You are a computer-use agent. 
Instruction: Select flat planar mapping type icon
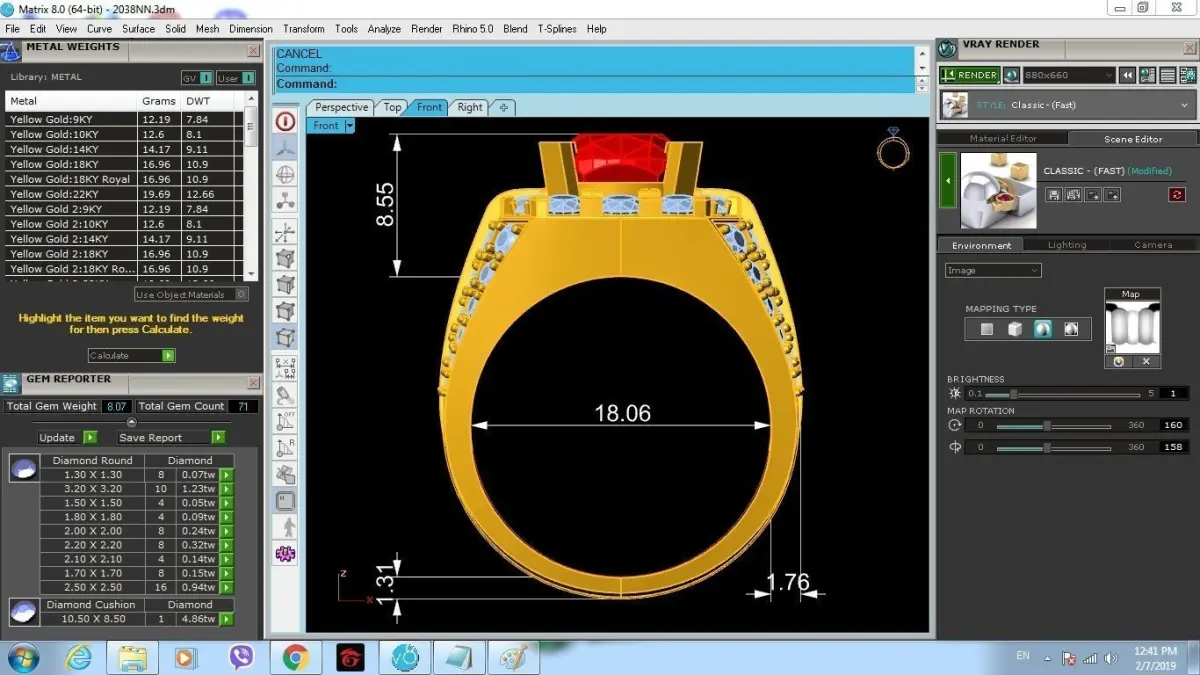987,329
